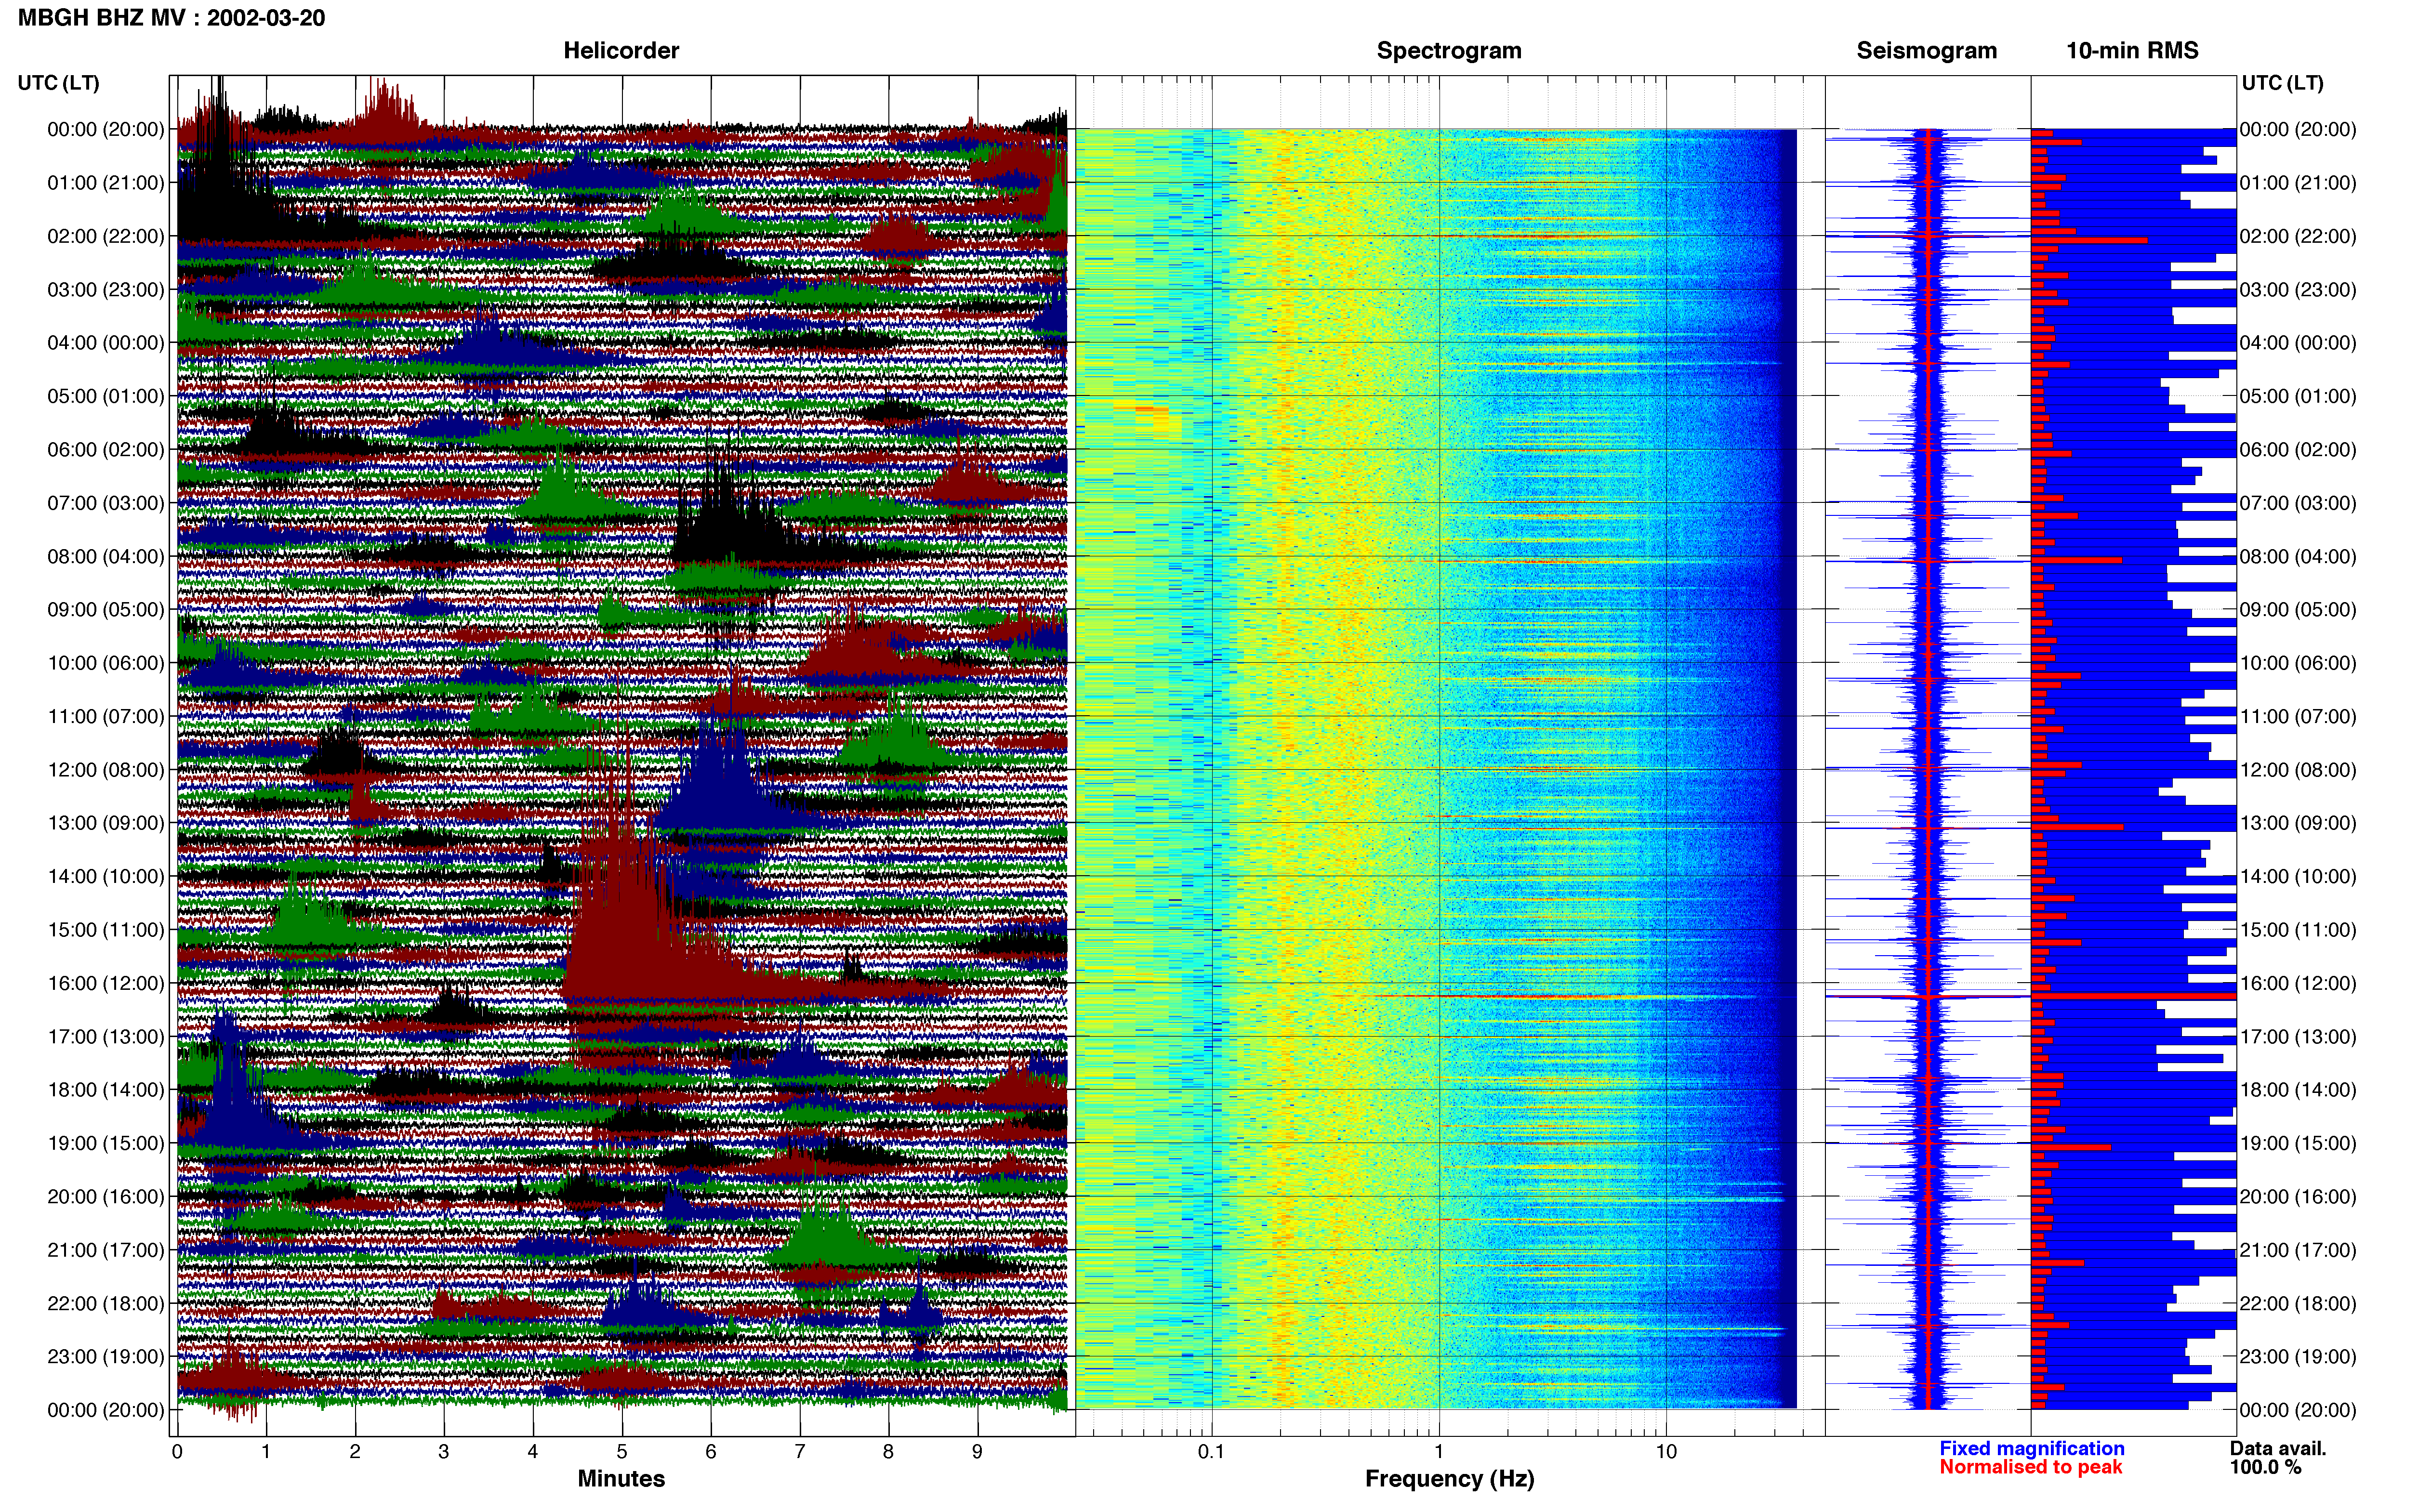The image size is (2418, 1512).
Task: Click minute tick '5' on helicorder axis
Action: (x=622, y=1452)
